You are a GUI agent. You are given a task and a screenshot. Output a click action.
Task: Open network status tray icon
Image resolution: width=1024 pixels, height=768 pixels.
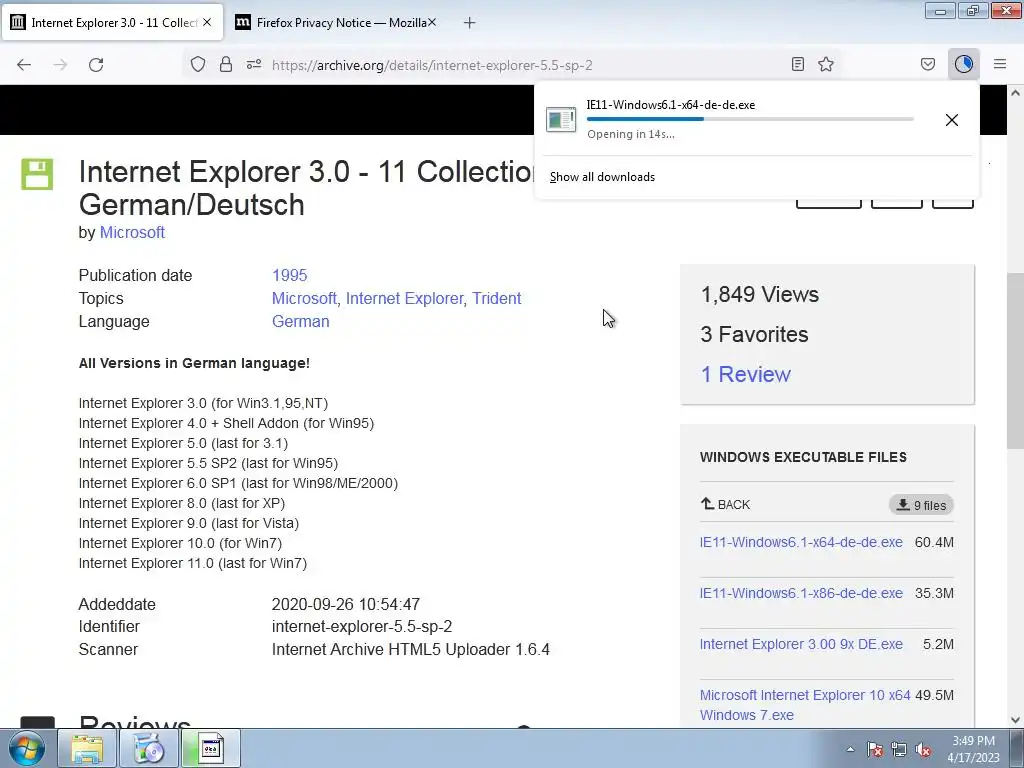899,749
